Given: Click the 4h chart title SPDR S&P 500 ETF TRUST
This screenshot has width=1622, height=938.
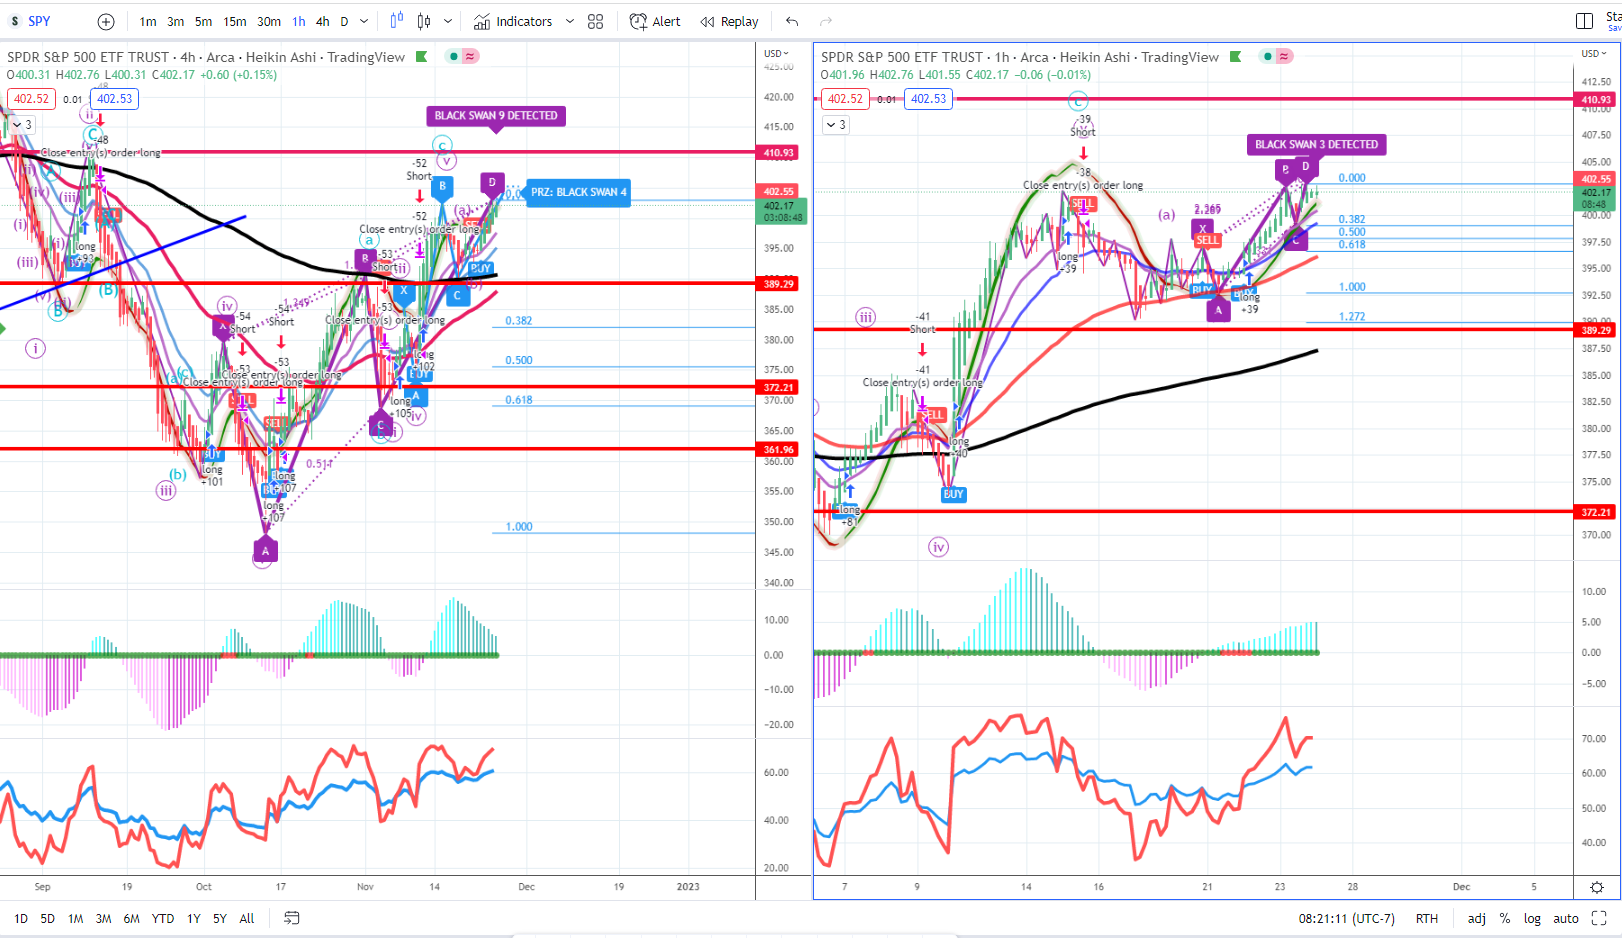Looking at the screenshot, I should 88,57.
